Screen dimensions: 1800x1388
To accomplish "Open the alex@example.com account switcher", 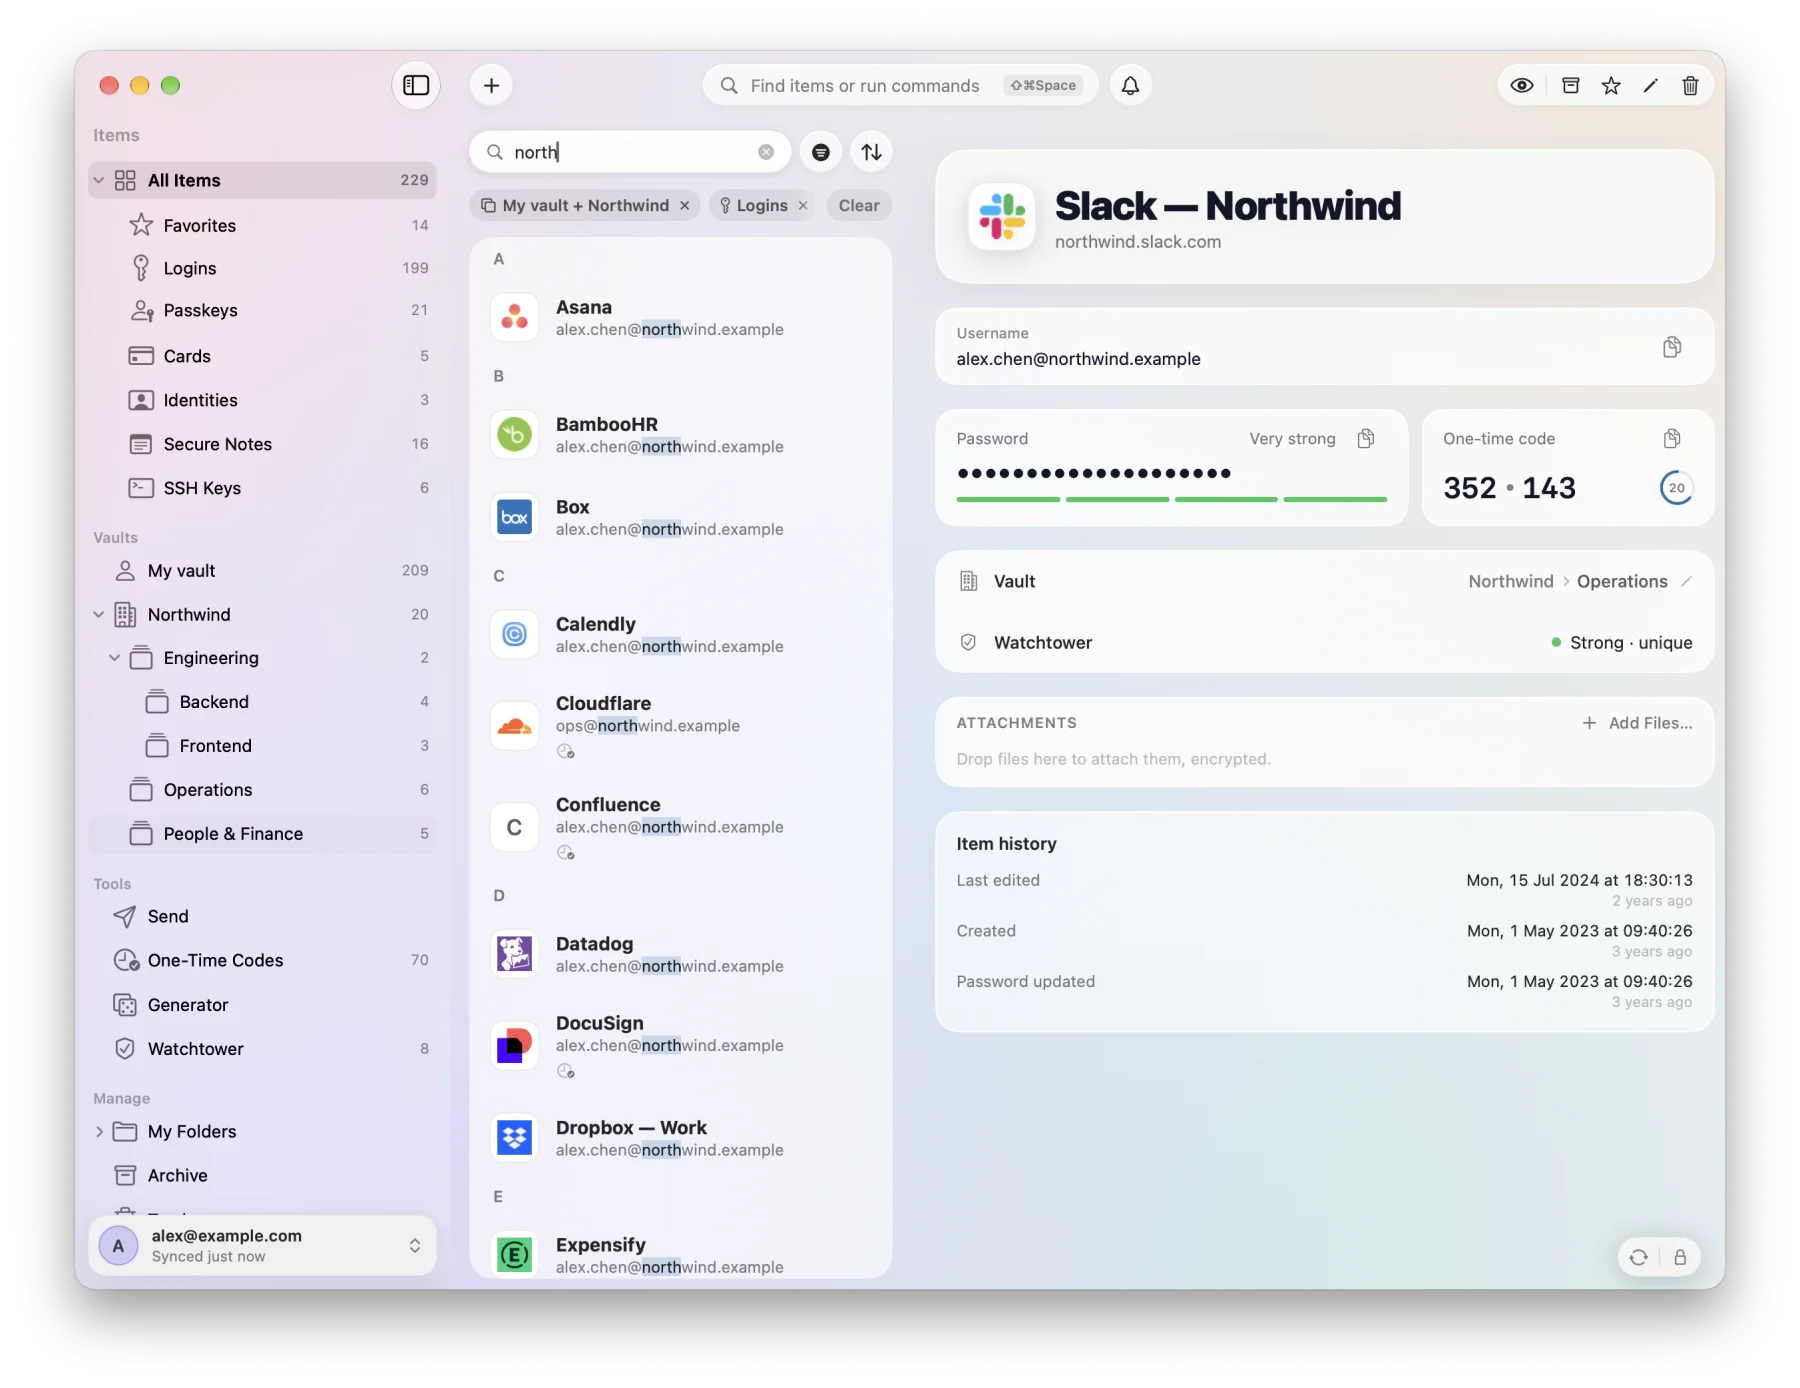I will (x=263, y=1246).
